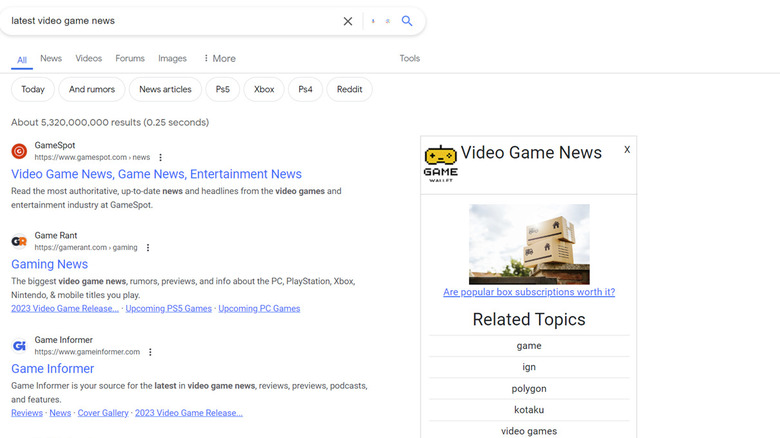Switch to the Images tab

[172, 59]
